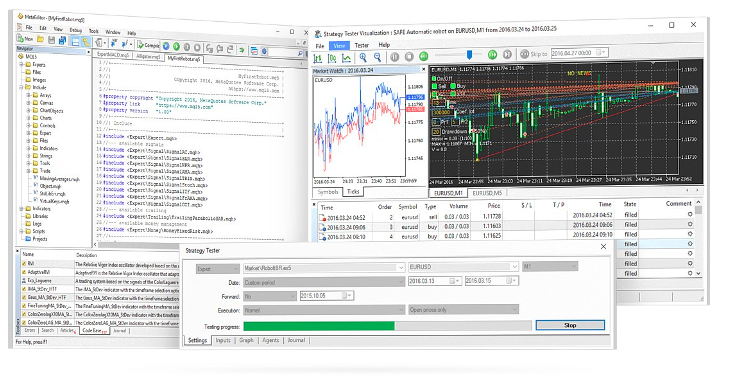Open the Help menu in visualization window
This screenshot has width=741, height=376.
pos(384,45)
